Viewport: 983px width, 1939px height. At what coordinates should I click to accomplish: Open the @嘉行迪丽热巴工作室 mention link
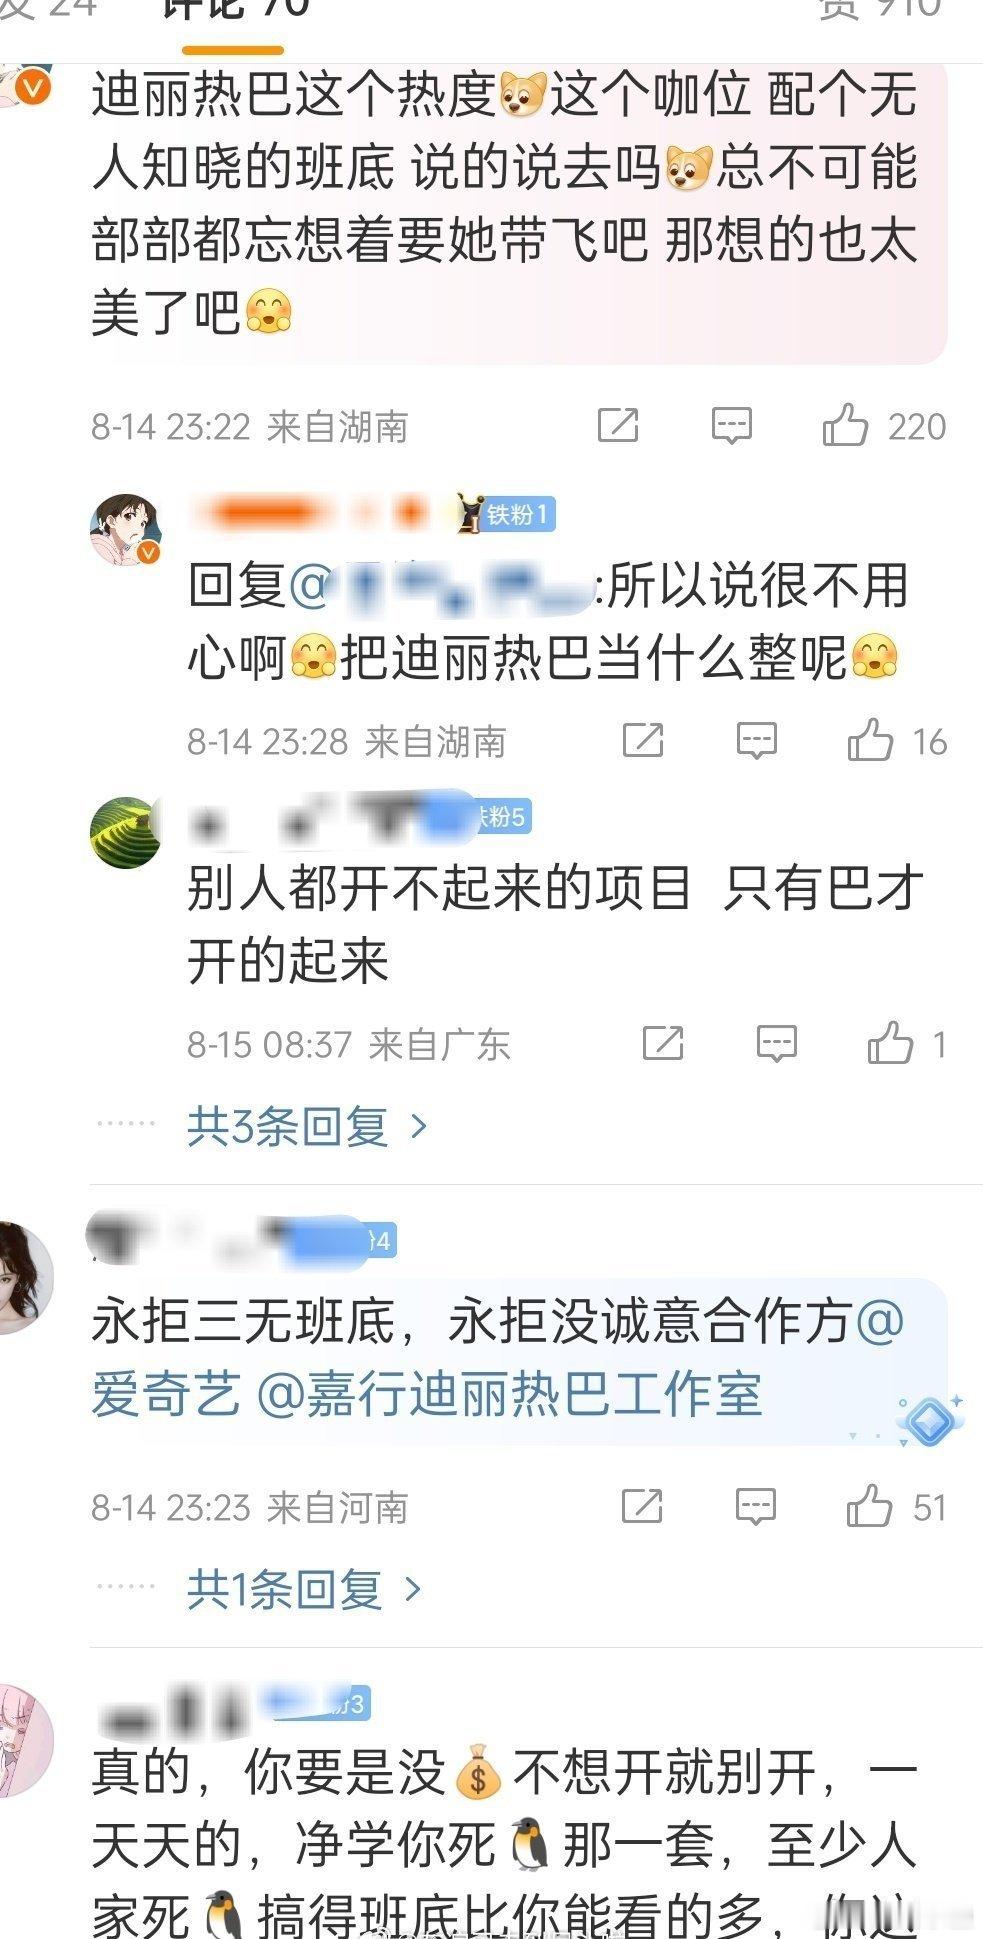click(509, 1394)
